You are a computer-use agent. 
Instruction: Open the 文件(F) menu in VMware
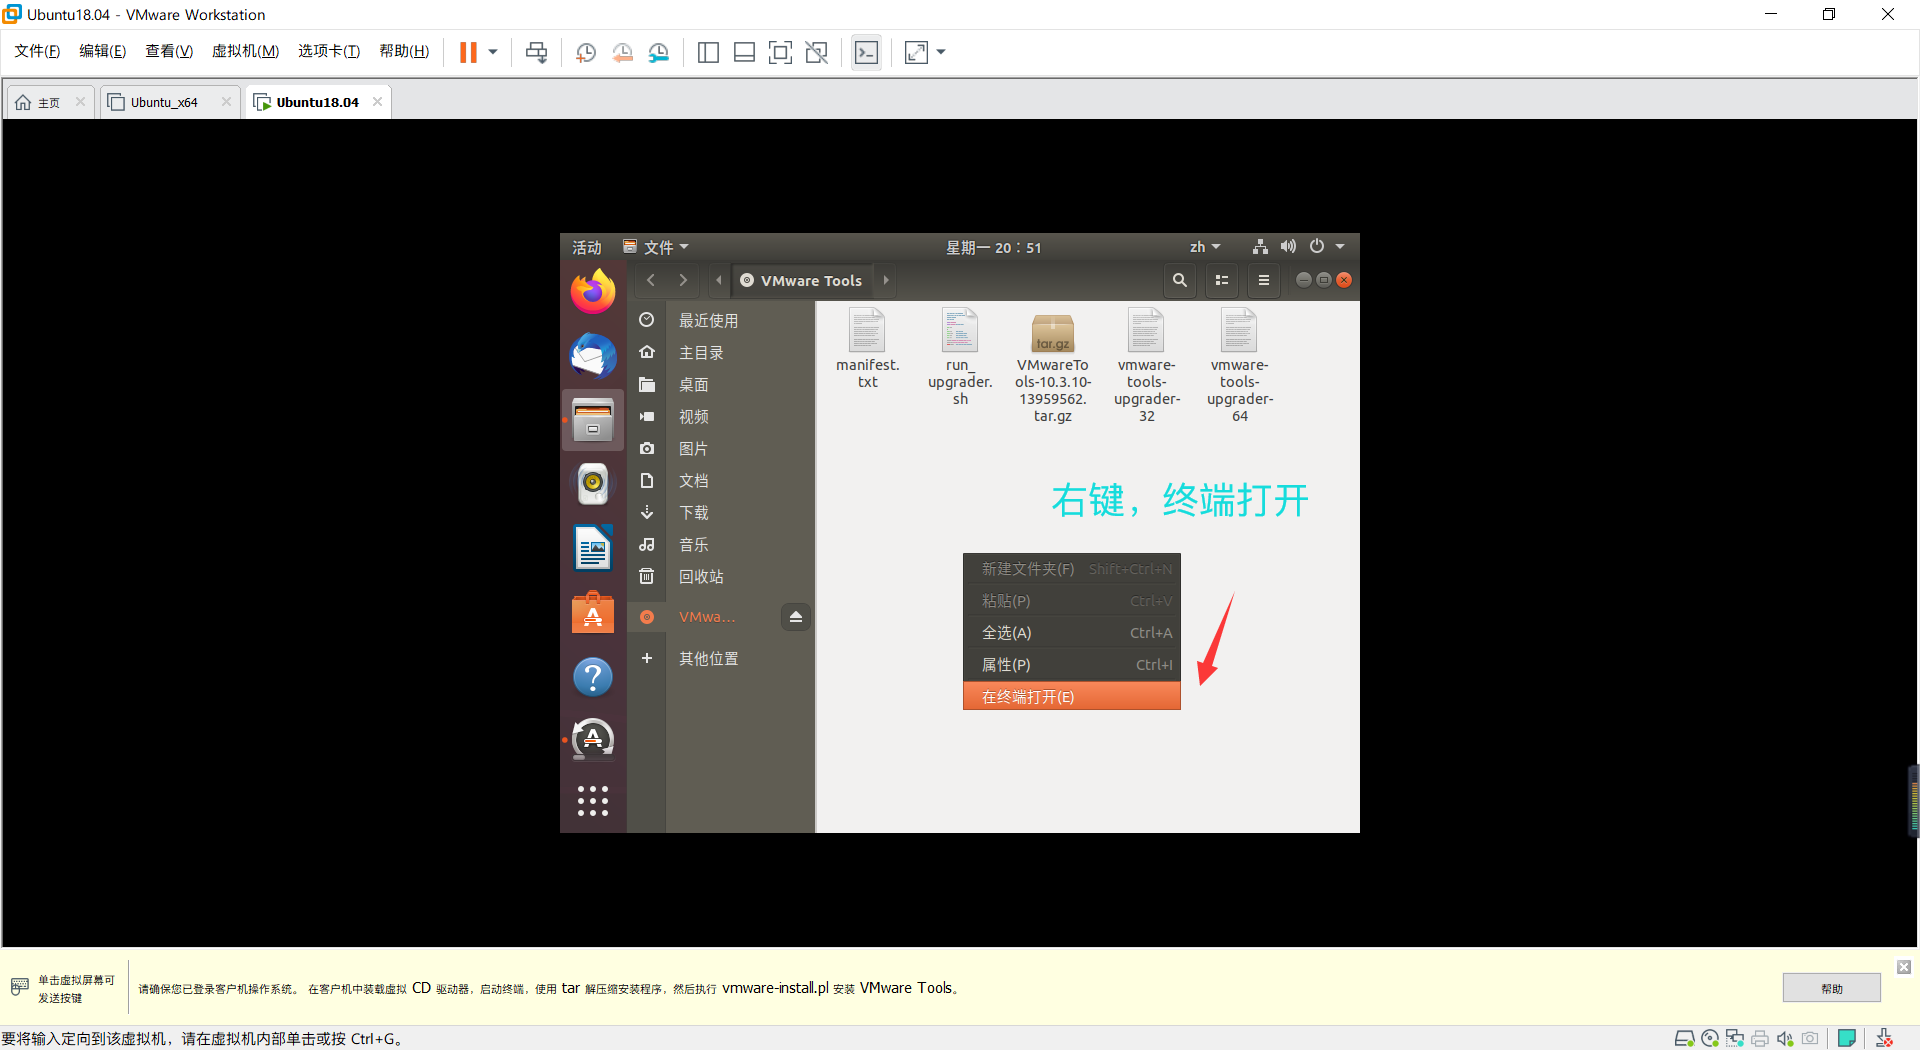coord(37,51)
